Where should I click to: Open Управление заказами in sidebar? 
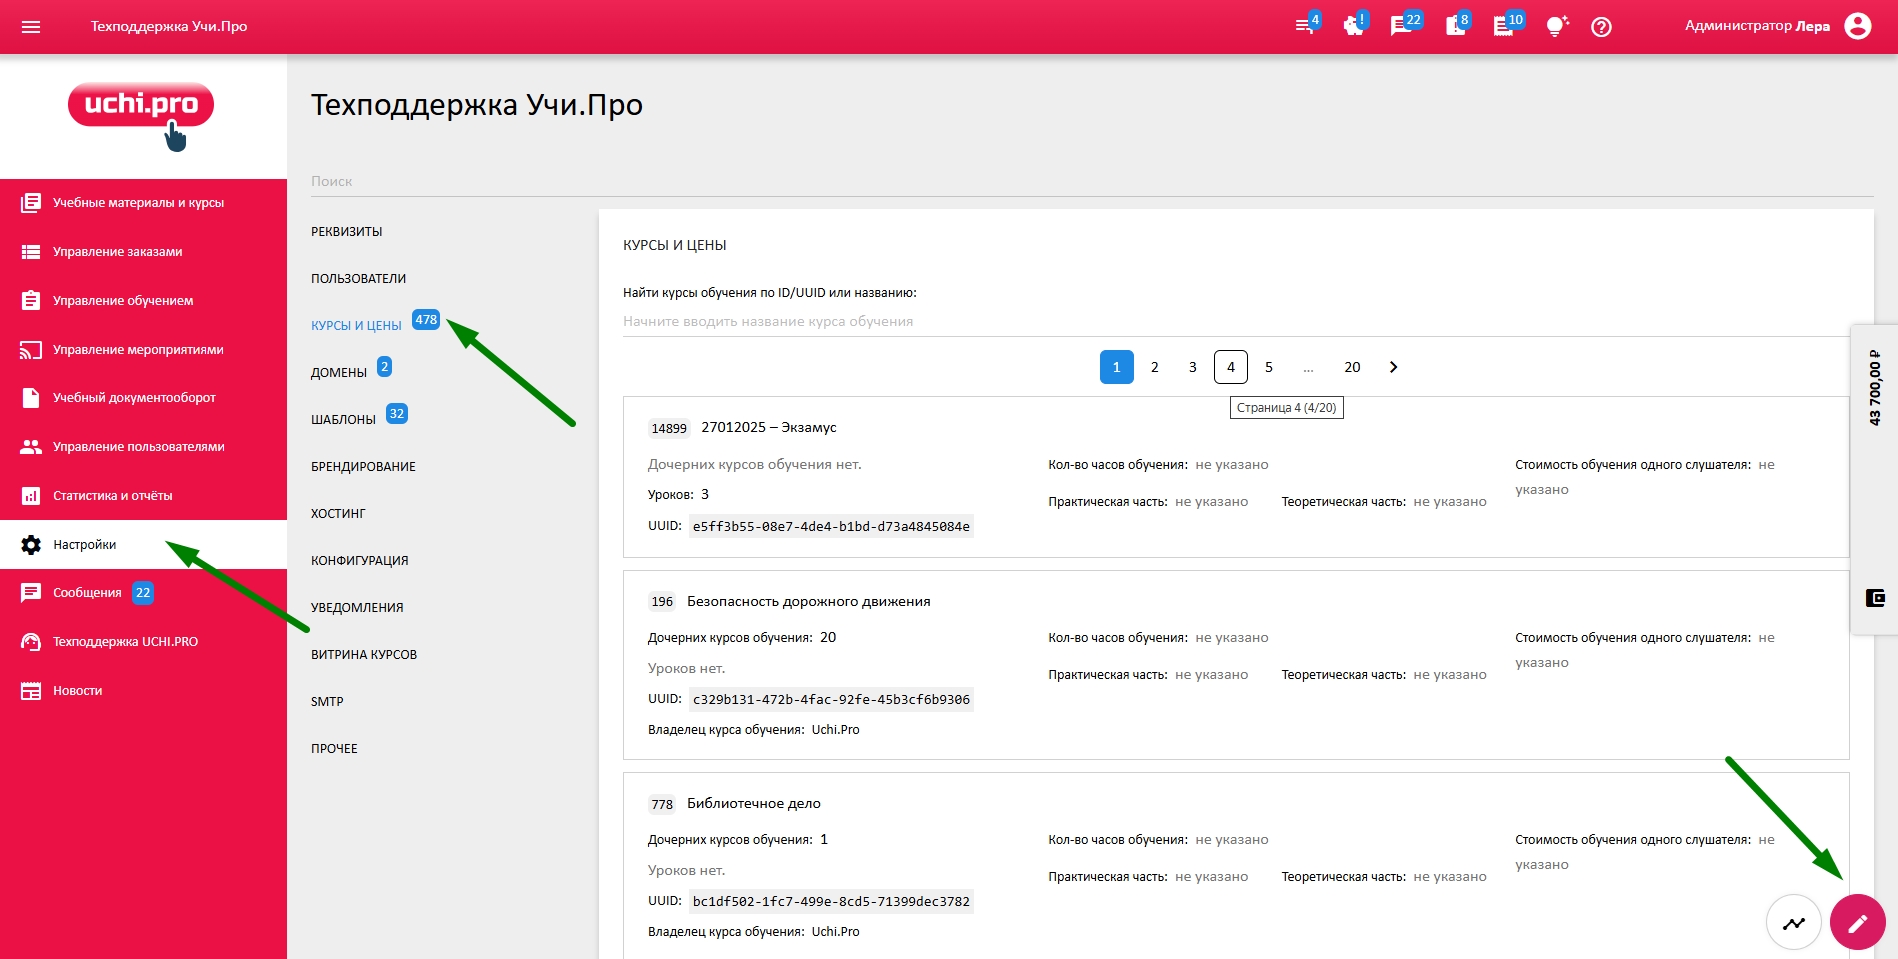click(143, 252)
